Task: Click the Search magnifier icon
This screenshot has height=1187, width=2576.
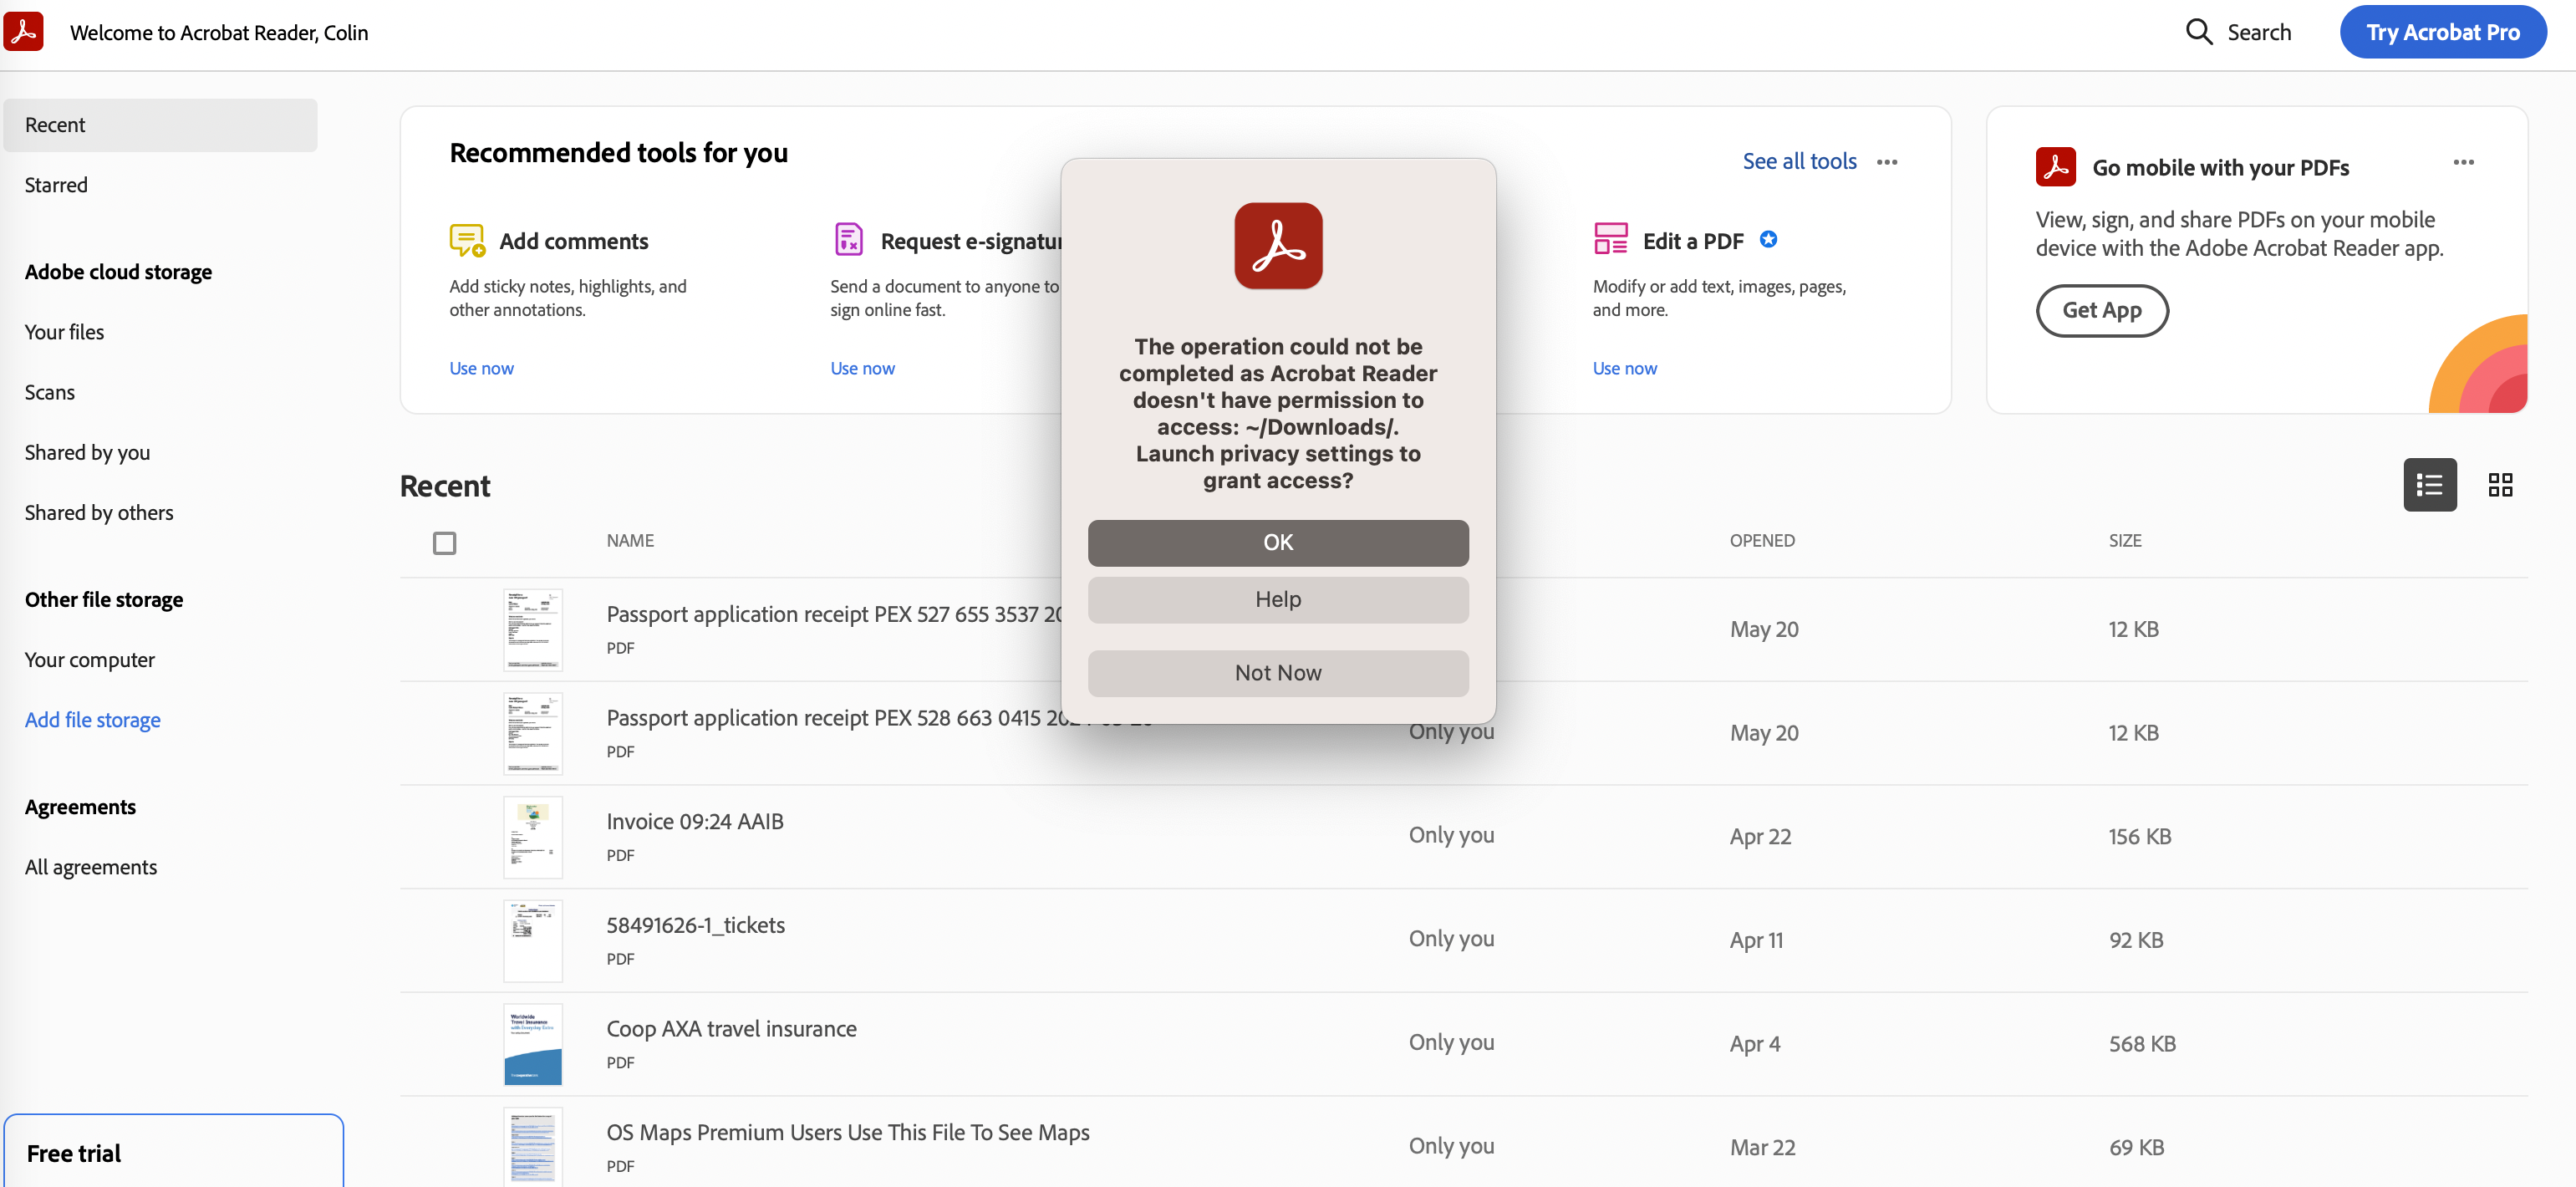Action: click(x=2198, y=32)
